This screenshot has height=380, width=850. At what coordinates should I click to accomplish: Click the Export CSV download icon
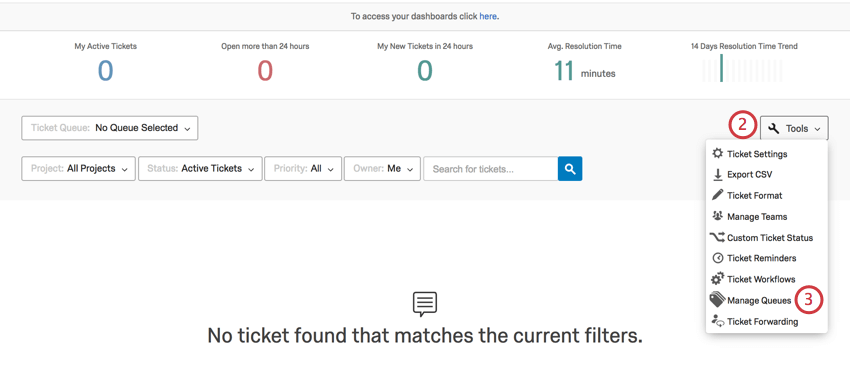tap(718, 175)
